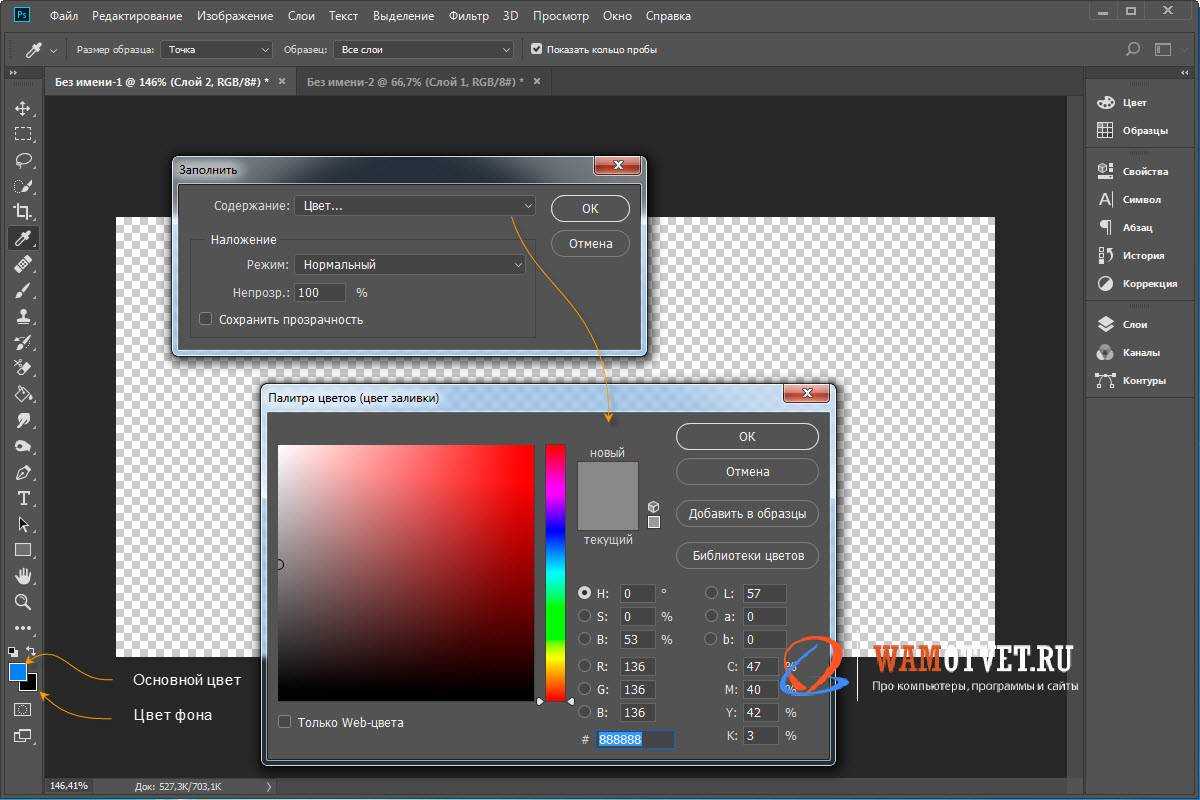Select the Rectangle shape tool
This screenshot has width=1200, height=800.
pyautogui.click(x=22, y=550)
